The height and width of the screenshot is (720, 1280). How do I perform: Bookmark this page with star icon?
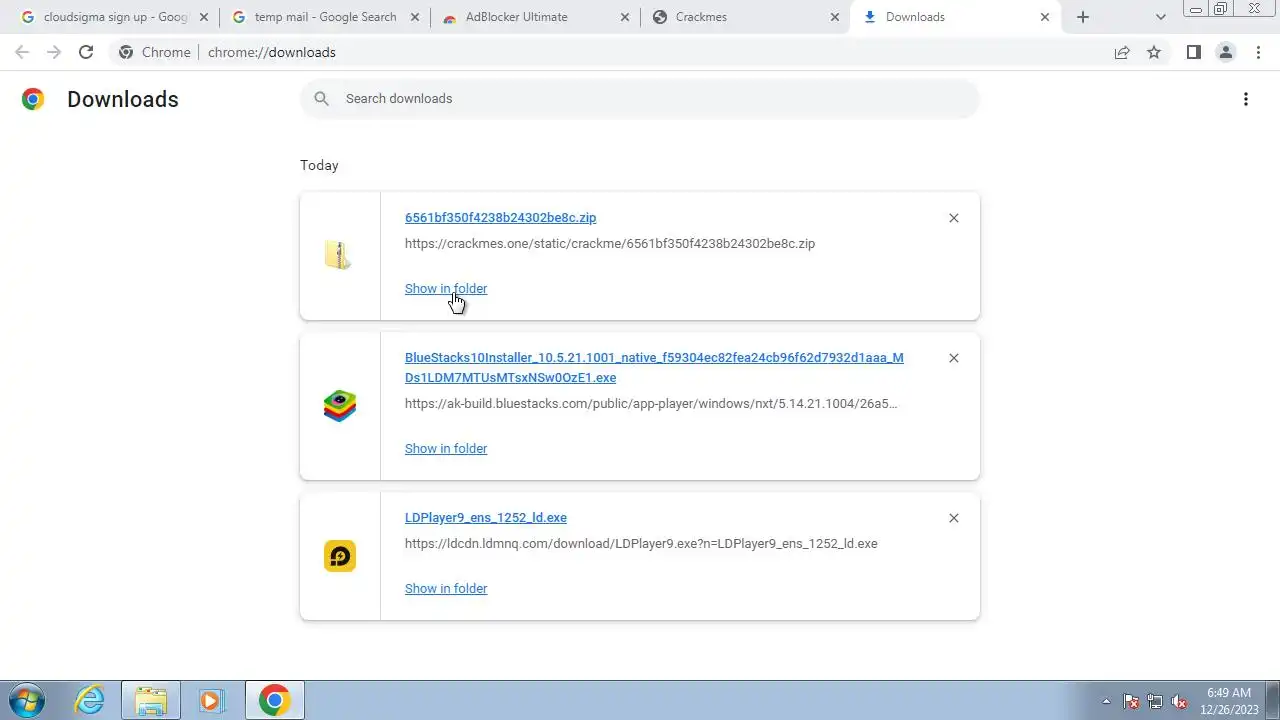click(x=1154, y=52)
